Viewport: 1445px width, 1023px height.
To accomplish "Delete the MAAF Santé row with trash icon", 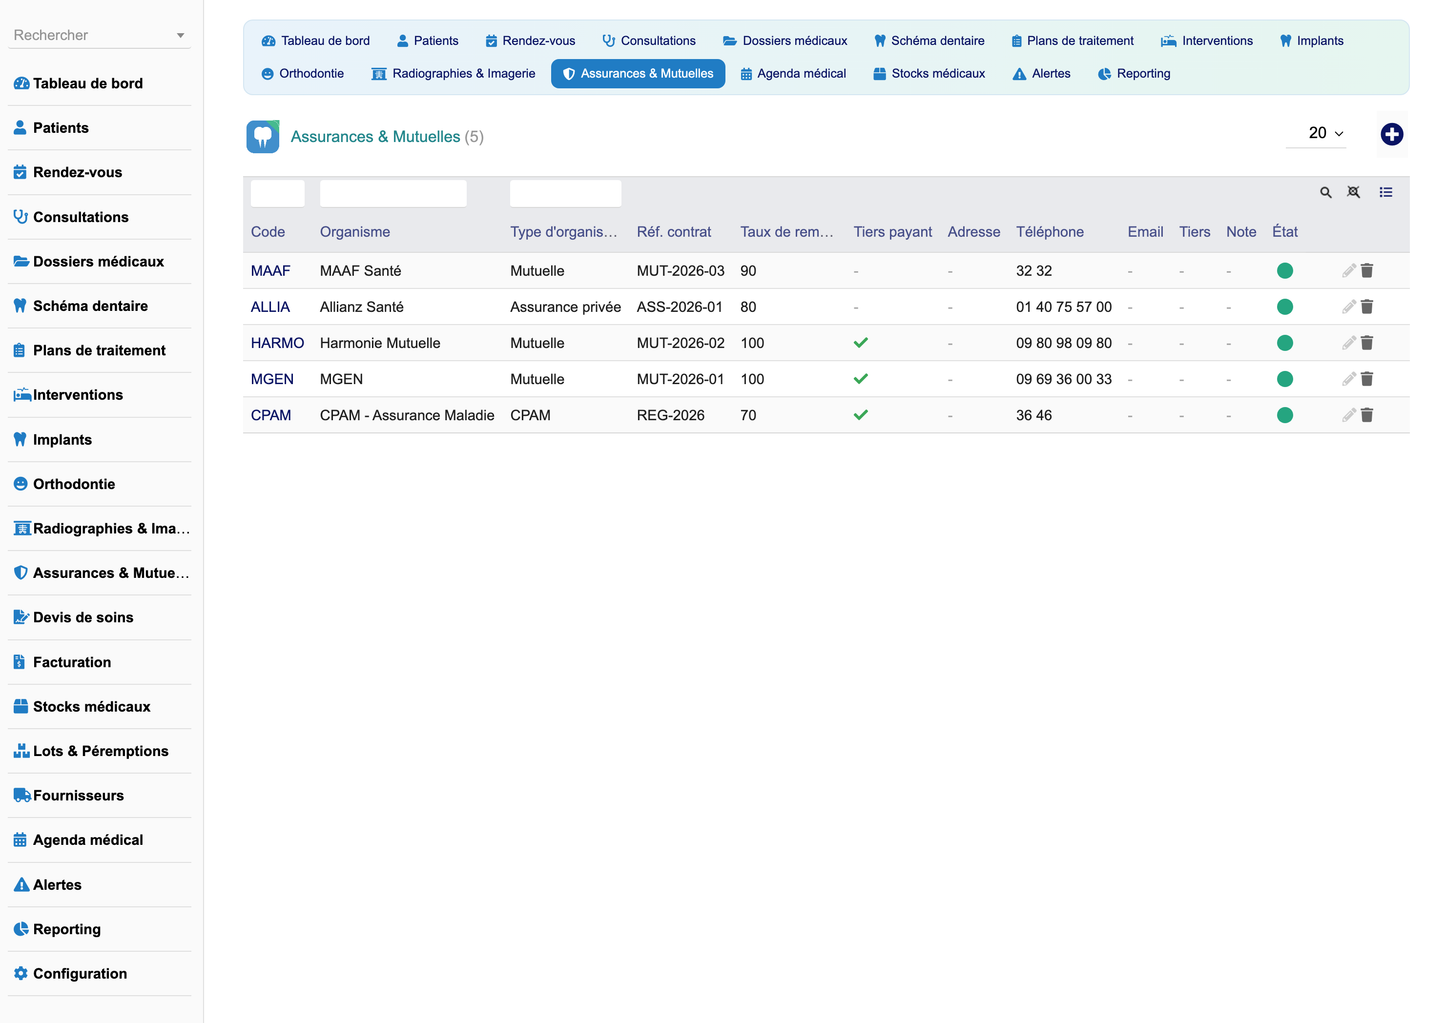I will click(x=1367, y=271).
